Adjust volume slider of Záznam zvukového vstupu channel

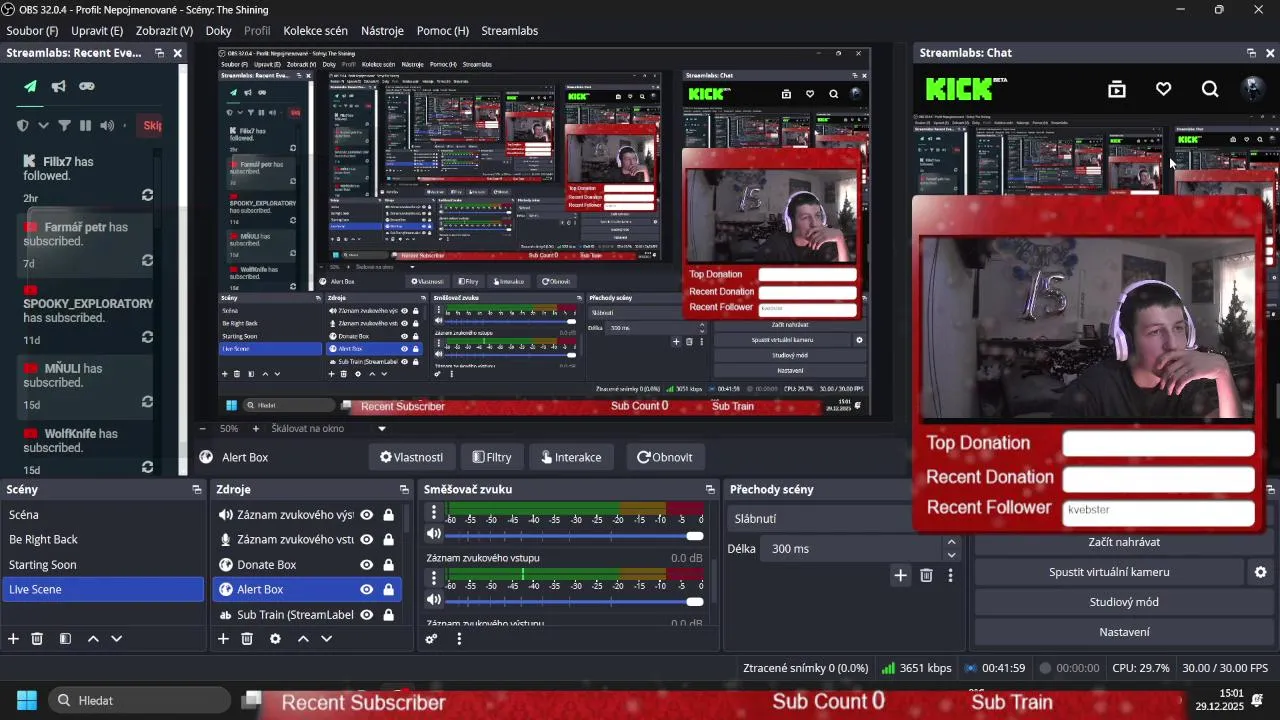[x=574, y=601]
